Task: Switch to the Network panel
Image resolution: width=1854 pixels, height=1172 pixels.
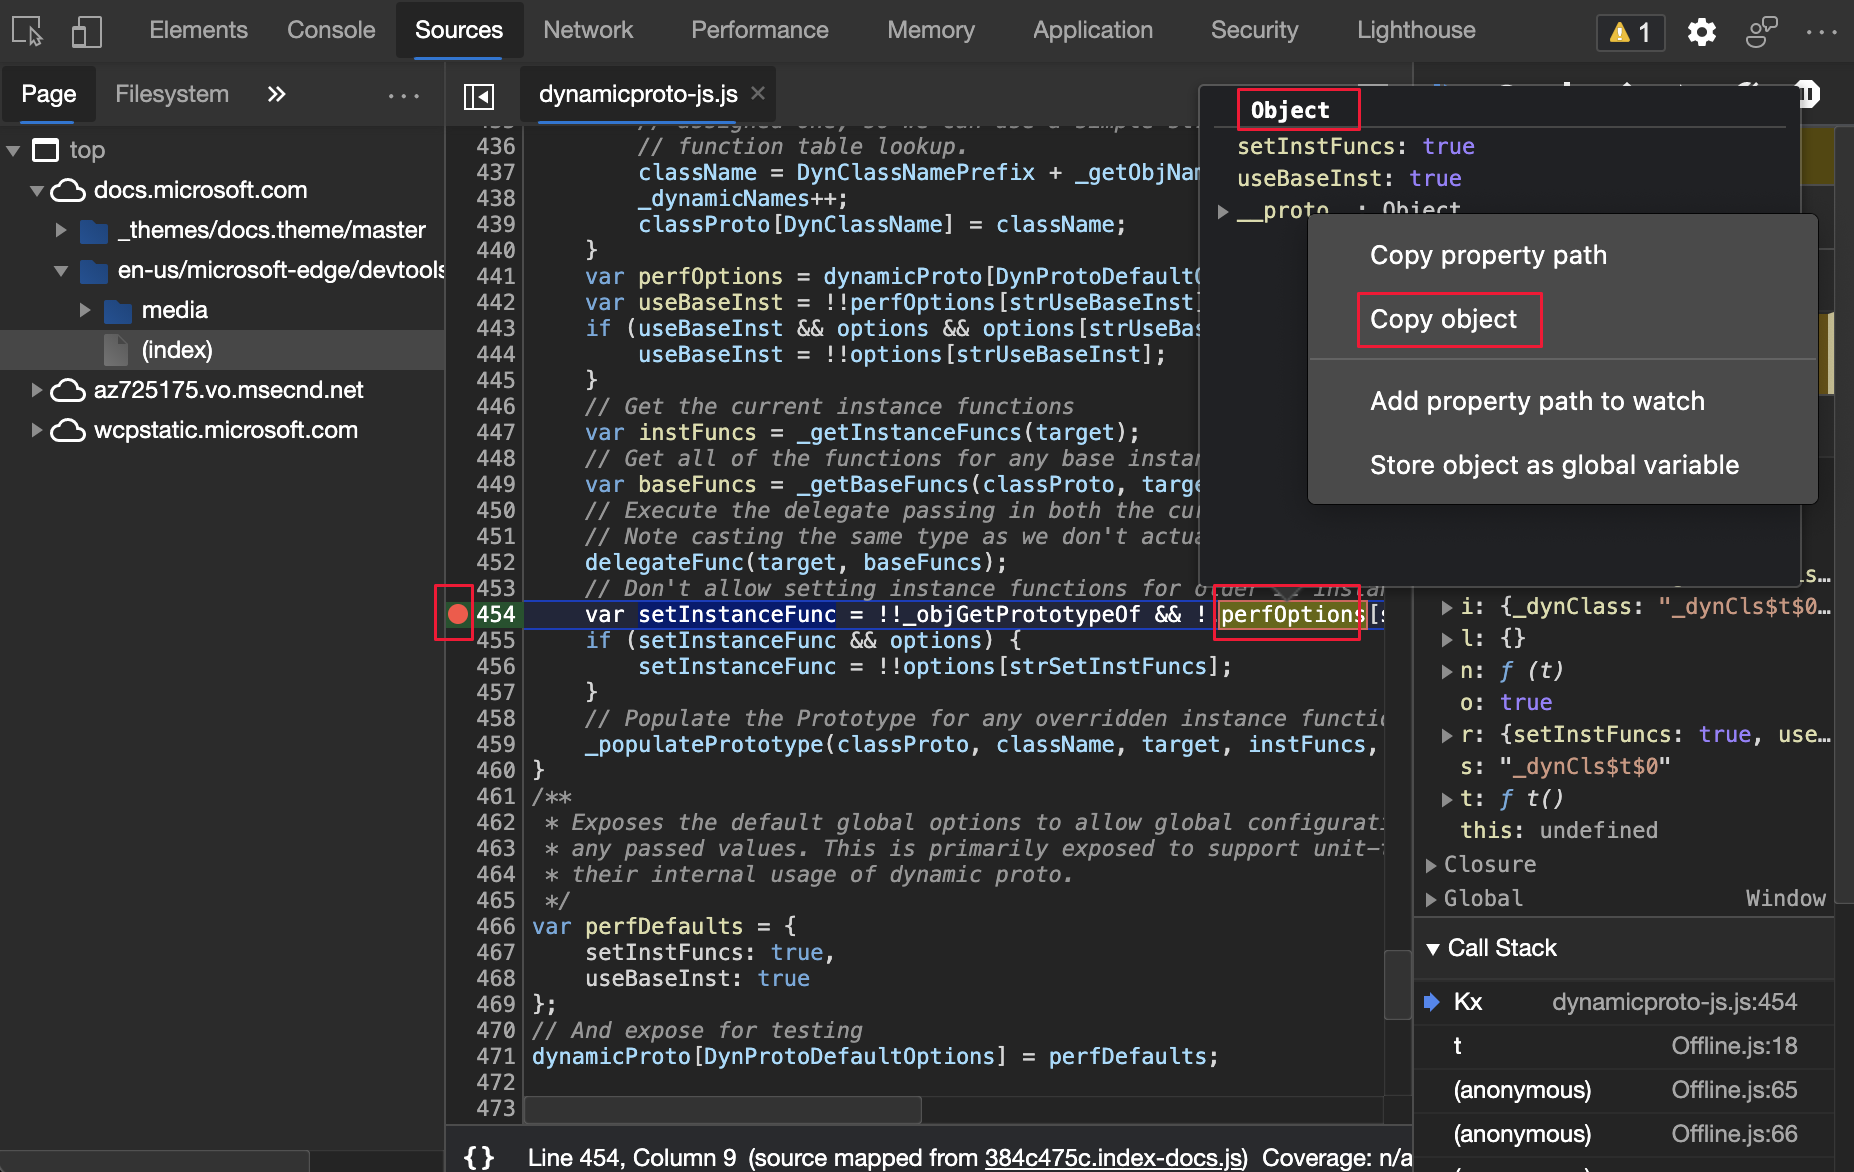Action: (x=588, y=30)
